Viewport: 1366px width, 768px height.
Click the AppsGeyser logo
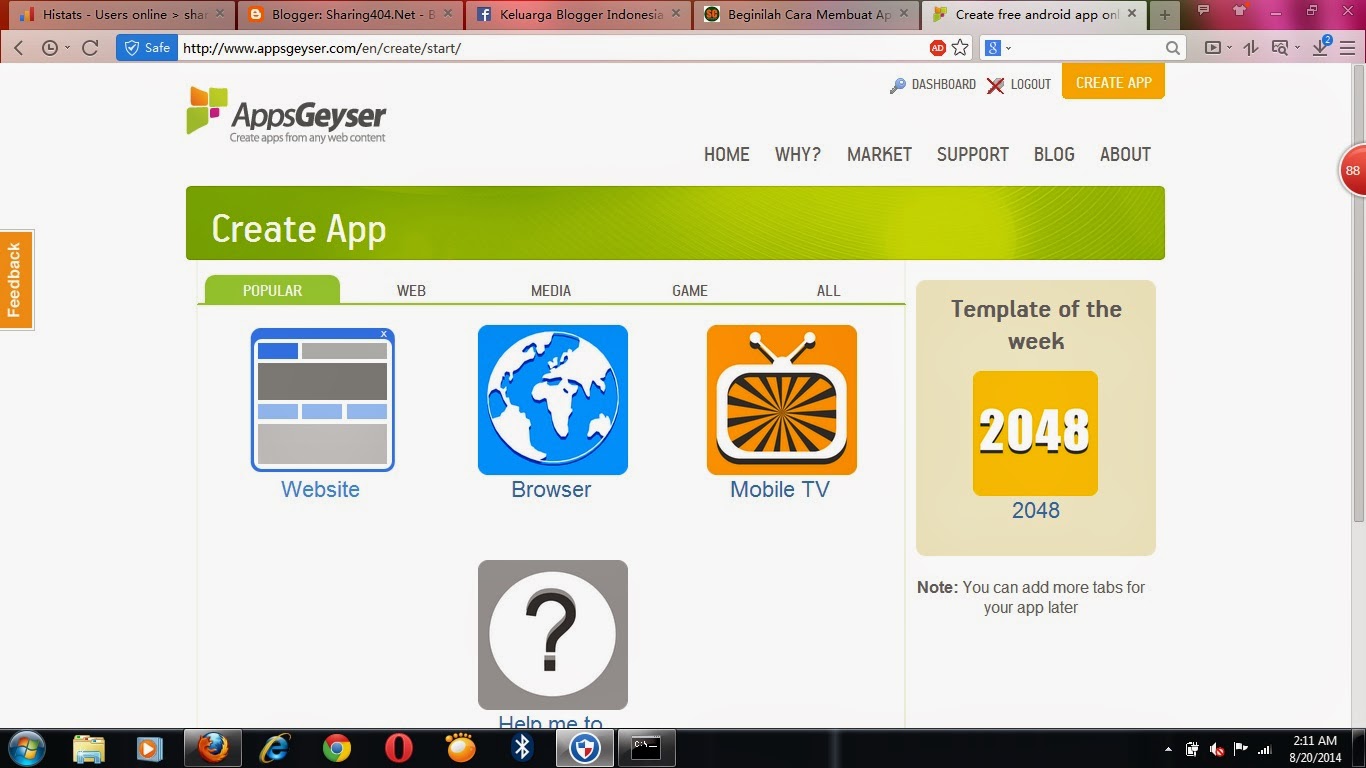pos(286,115)
